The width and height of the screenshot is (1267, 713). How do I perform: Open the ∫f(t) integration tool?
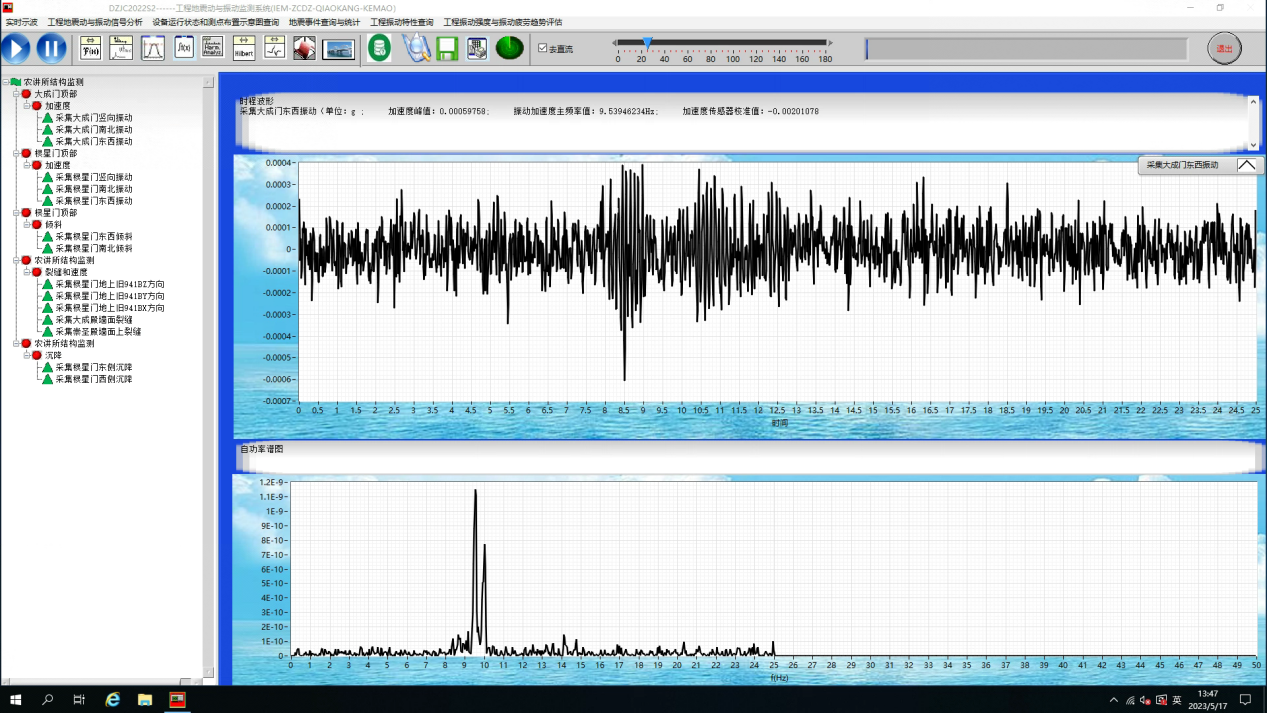[x=183, y=48]
